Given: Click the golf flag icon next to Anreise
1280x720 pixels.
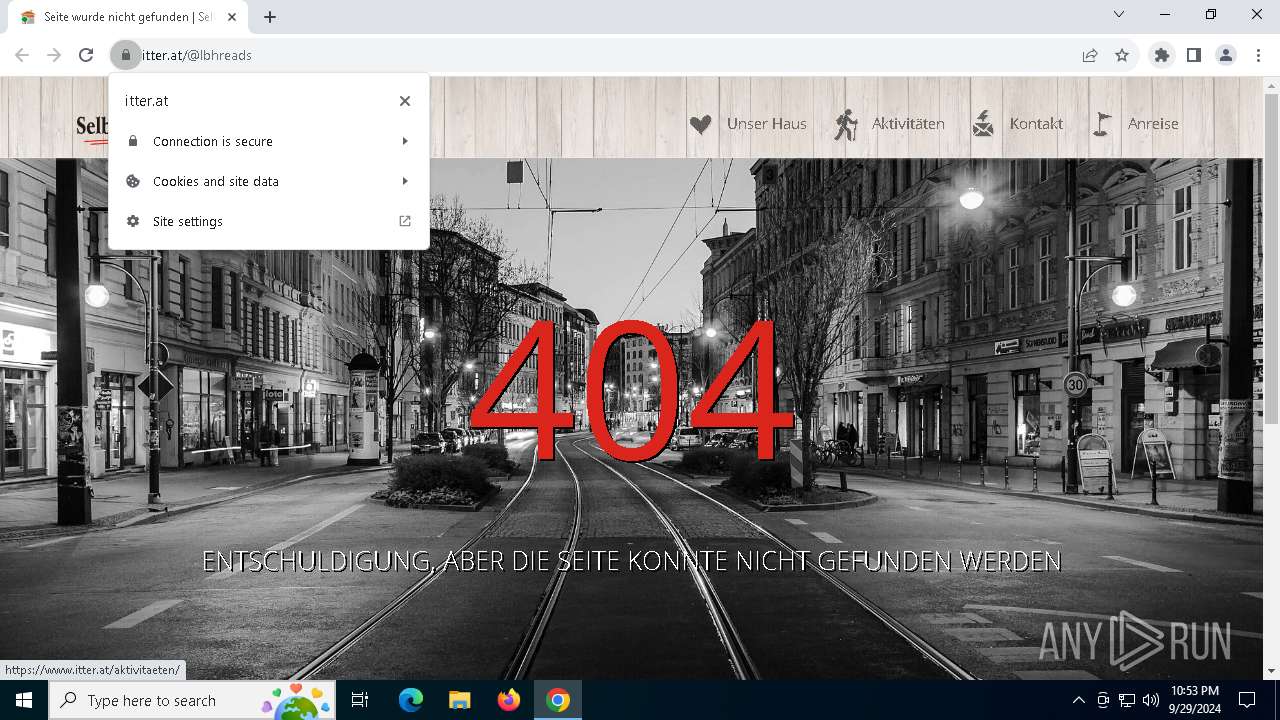Looking at the screenshot, I should 1101,124.
